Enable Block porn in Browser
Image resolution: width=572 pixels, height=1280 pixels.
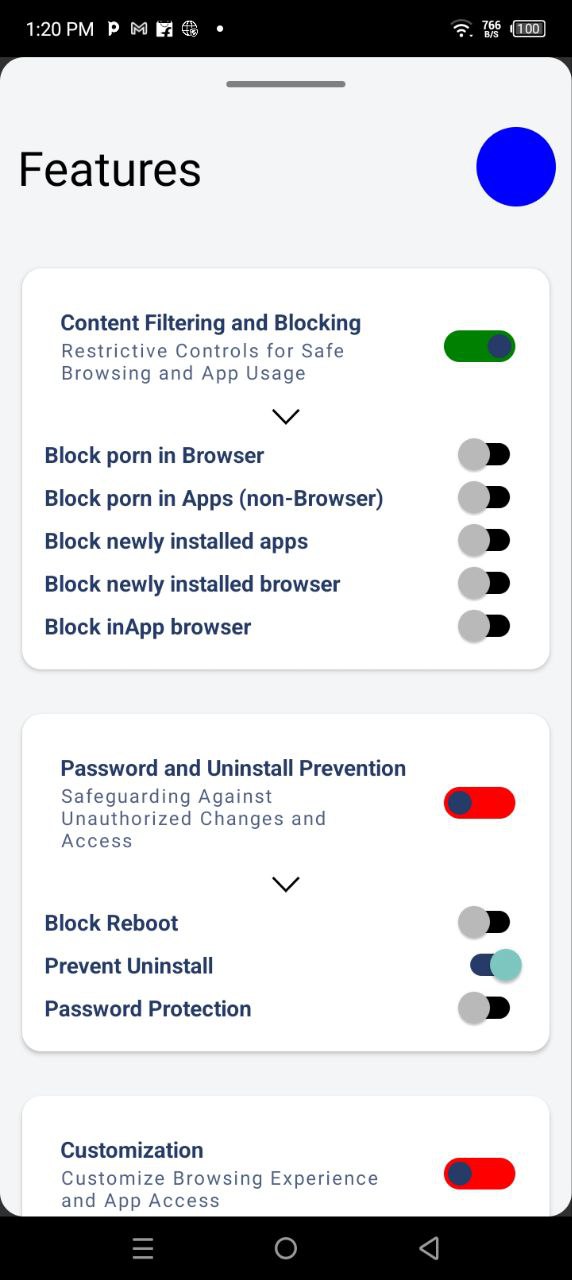tap(485, 455)
